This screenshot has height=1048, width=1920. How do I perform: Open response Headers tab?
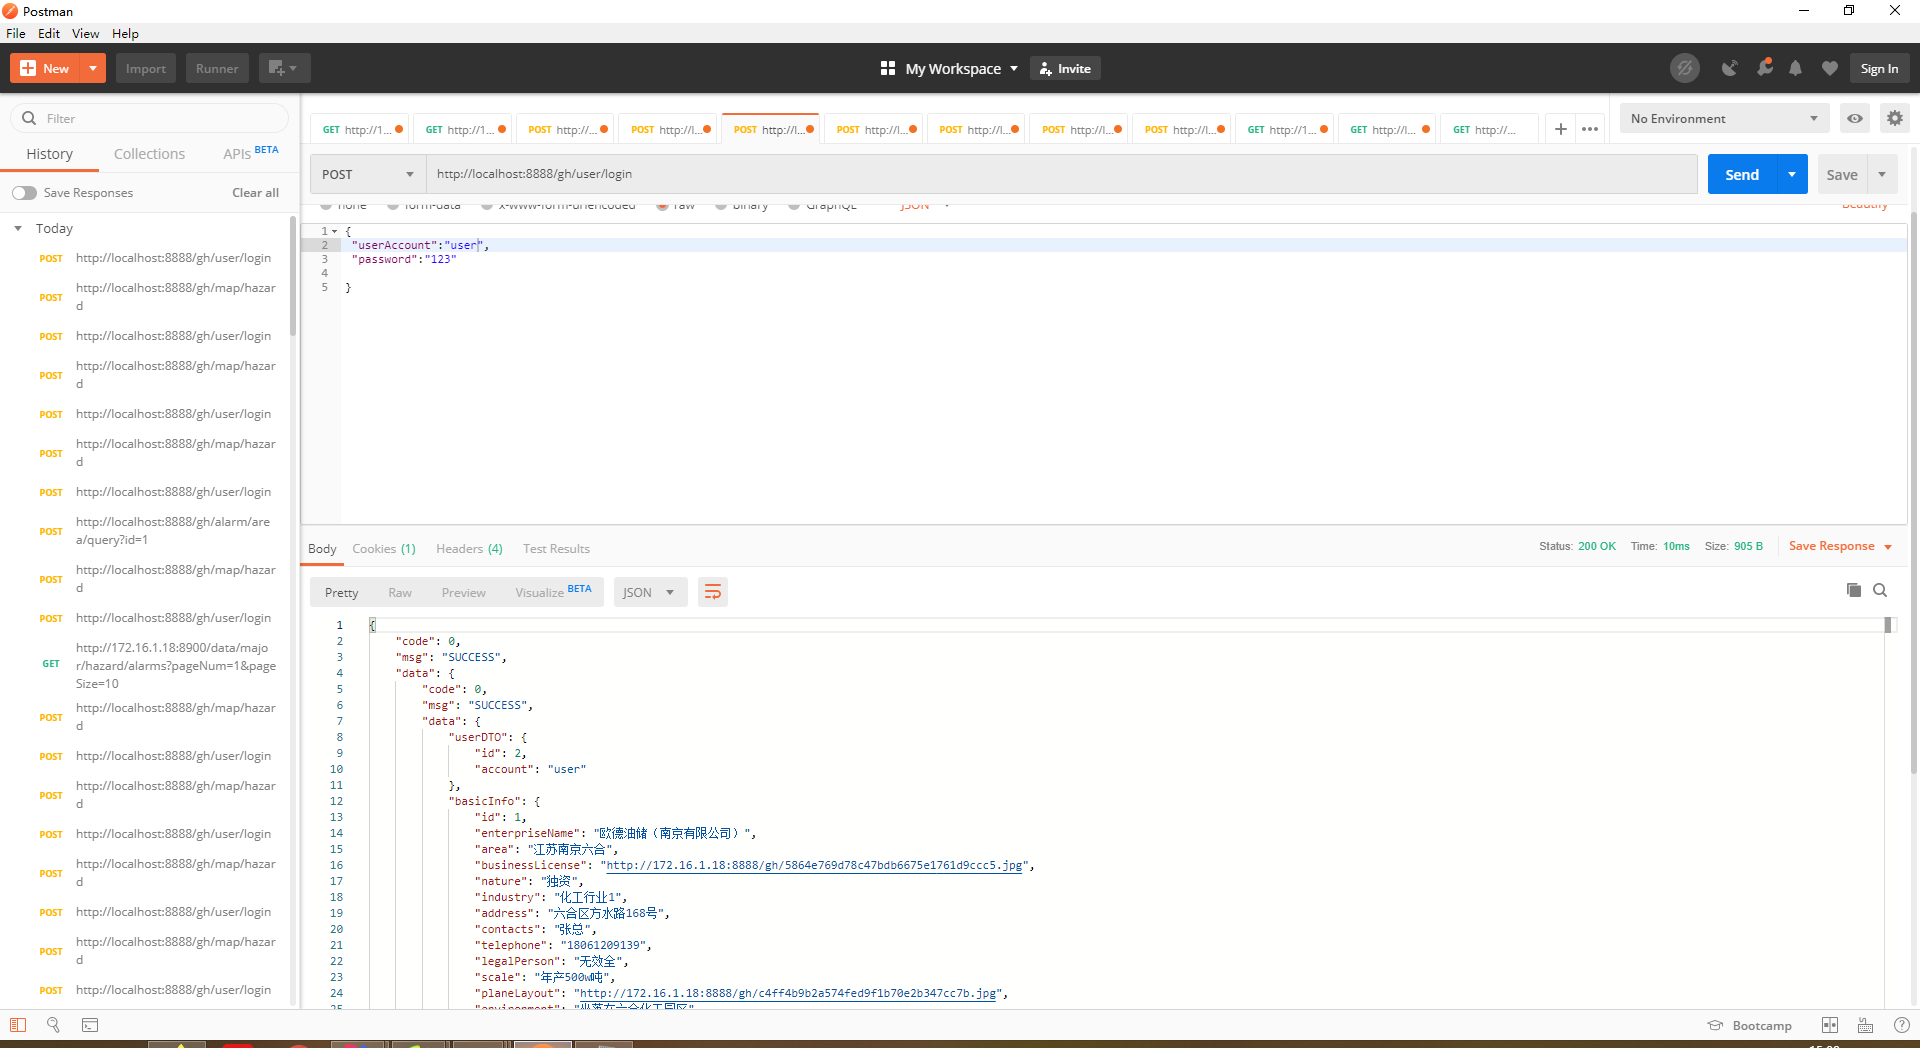(469, 548)
